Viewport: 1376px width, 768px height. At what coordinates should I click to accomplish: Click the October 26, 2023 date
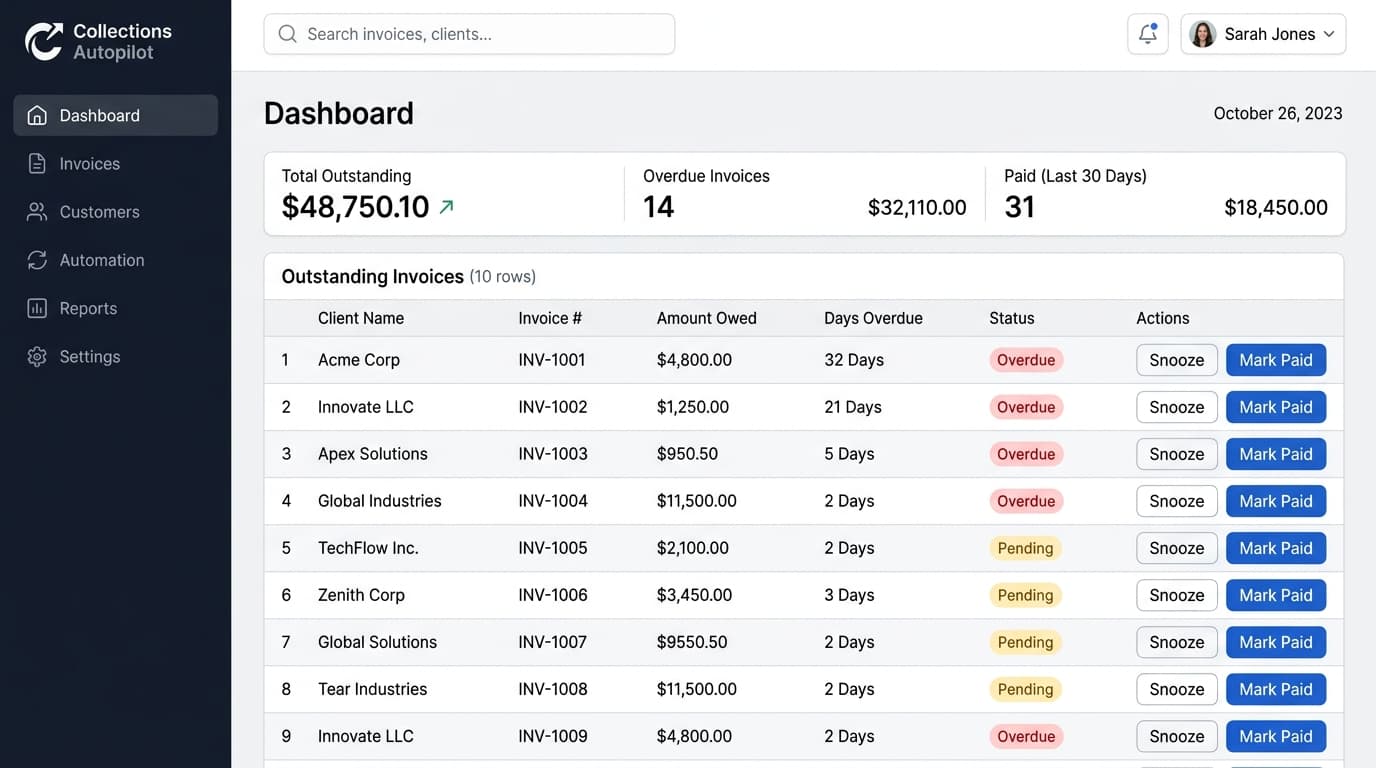[1278, 113]
